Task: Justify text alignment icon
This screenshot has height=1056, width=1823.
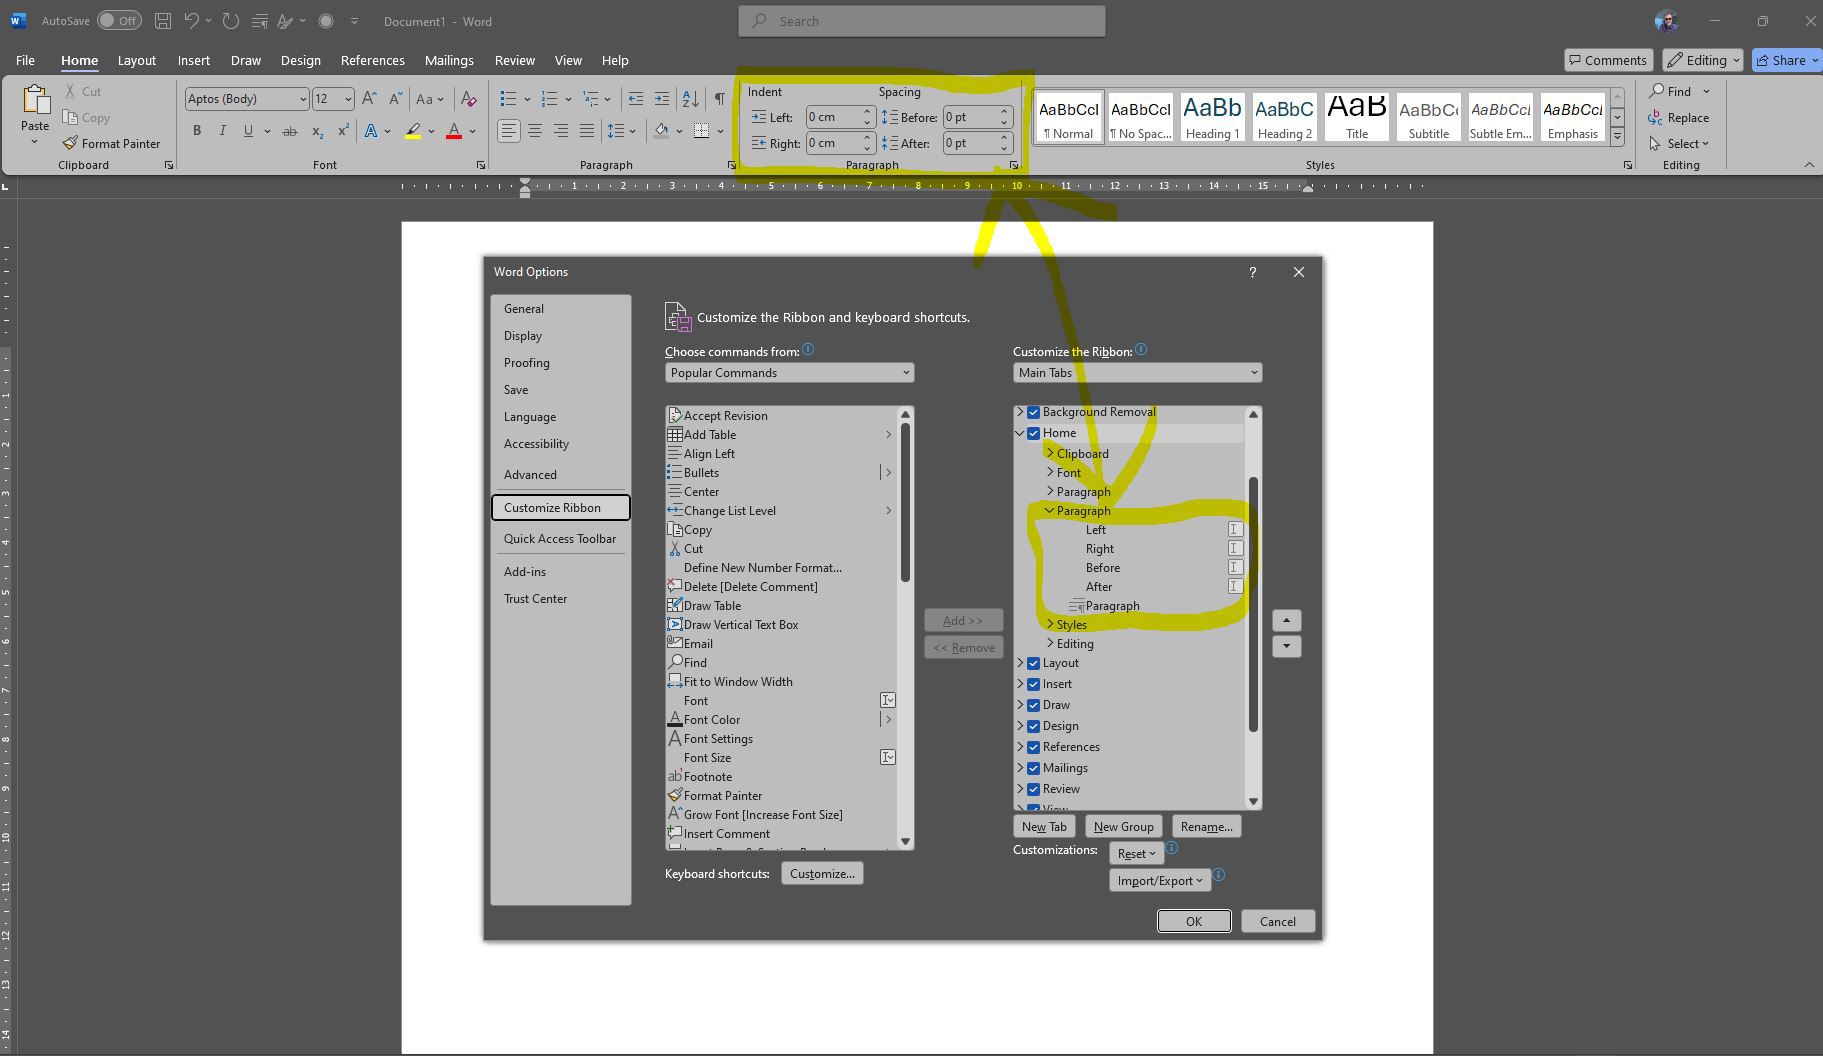Action: 587,131
